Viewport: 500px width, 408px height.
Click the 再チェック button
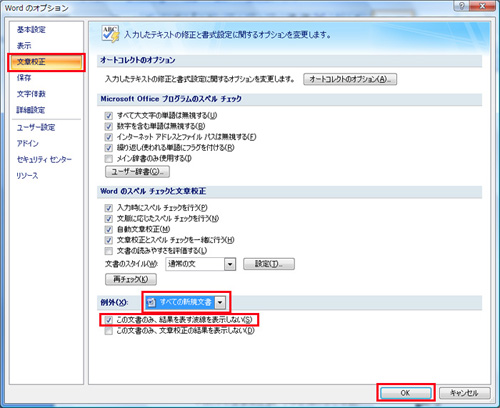click(x=131, y=279)
